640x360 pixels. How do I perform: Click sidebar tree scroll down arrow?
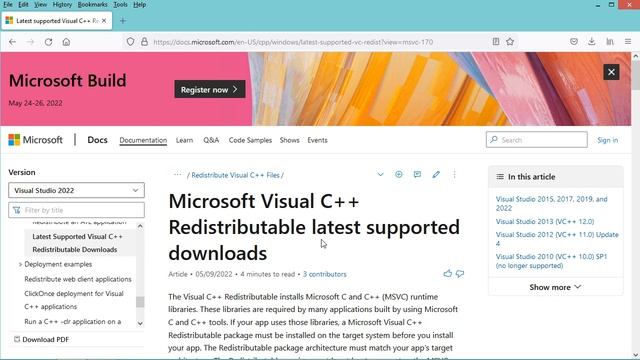click(140, 323)
